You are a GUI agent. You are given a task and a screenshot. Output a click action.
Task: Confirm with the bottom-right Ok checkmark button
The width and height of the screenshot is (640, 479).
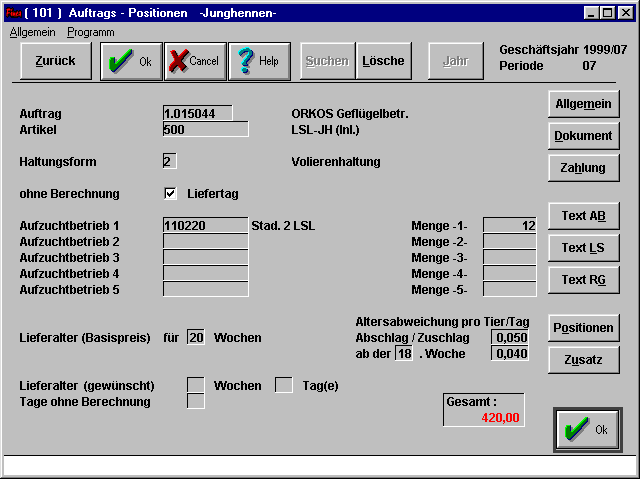point(587,429)
